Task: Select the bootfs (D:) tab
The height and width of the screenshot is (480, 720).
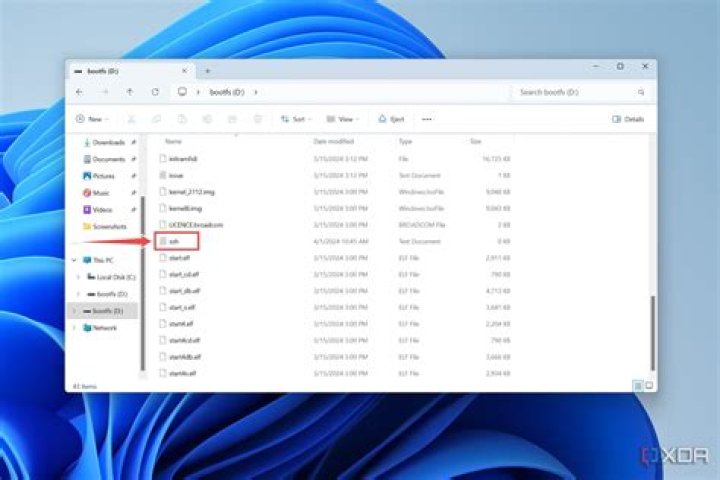Action: coord(110,70)
